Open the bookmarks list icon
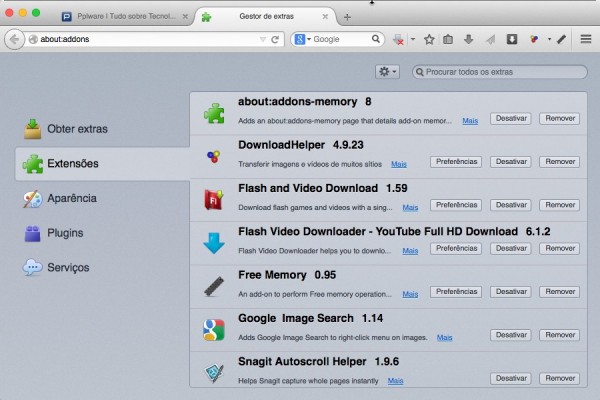Viewport: 600px width, 400px height. (x=448, y=39)
